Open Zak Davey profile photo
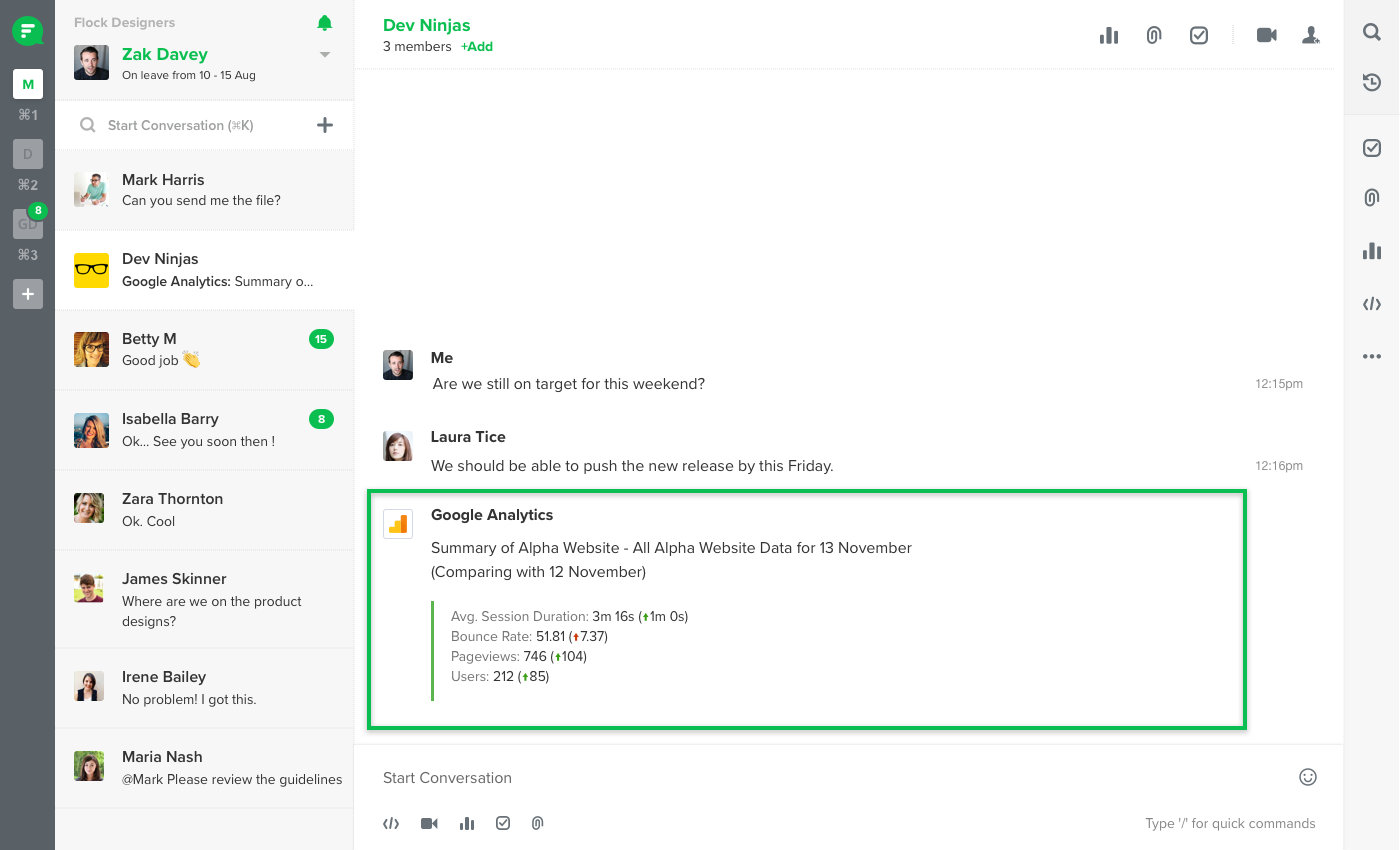 (91, 62)
